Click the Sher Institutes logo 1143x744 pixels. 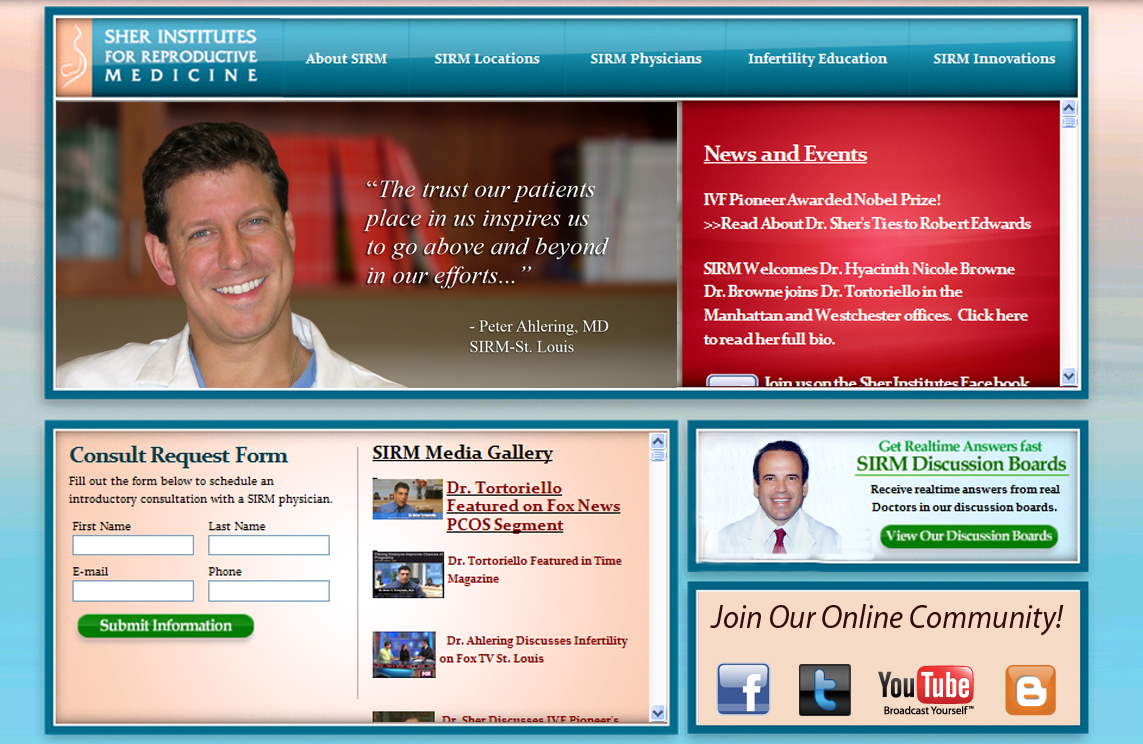point(169,58)
